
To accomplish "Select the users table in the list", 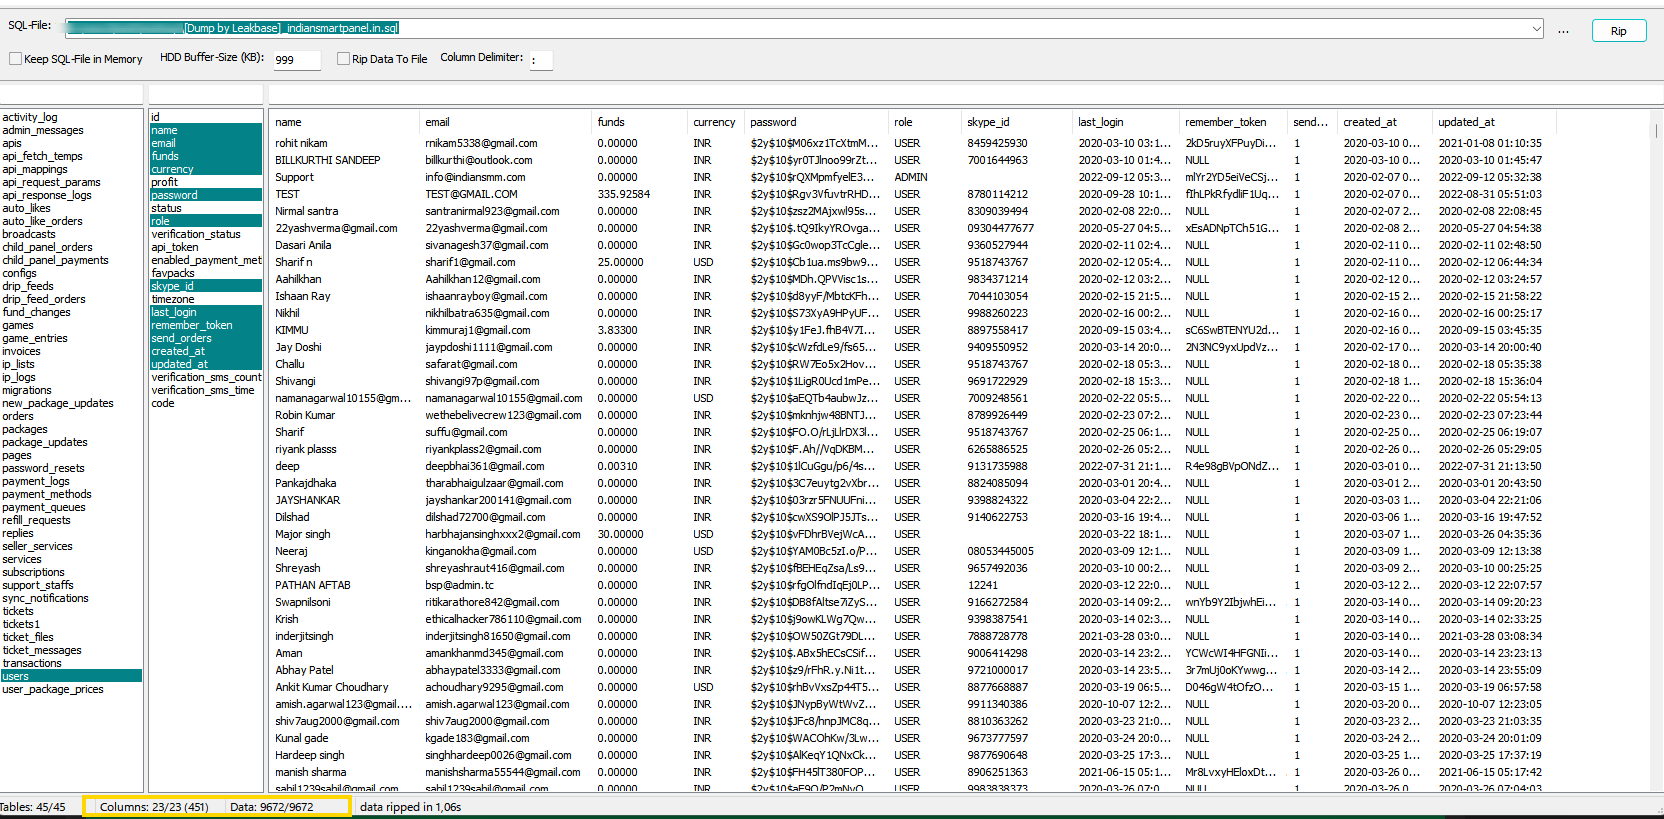I will (x=71, y=676).
